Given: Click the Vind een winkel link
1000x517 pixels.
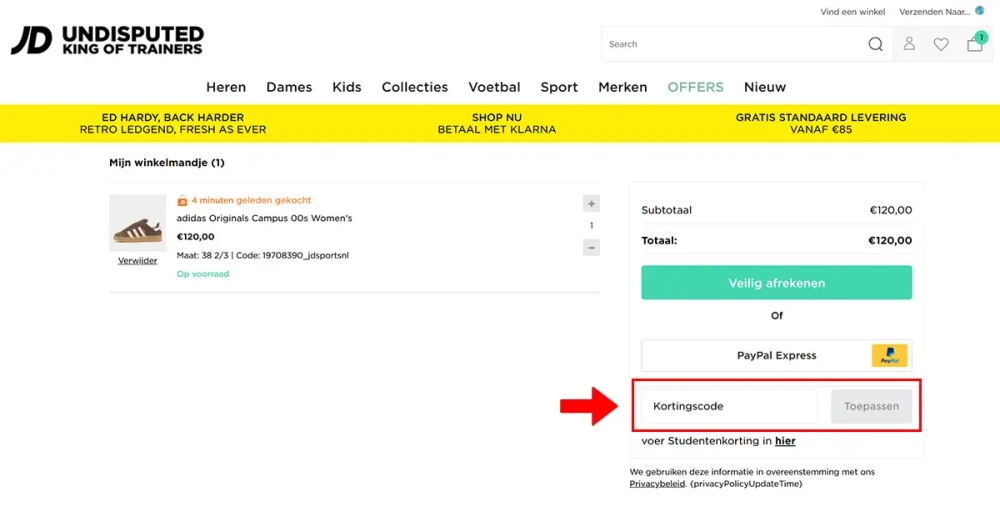Looking at the screenshot, I should (x=852, y=12).
